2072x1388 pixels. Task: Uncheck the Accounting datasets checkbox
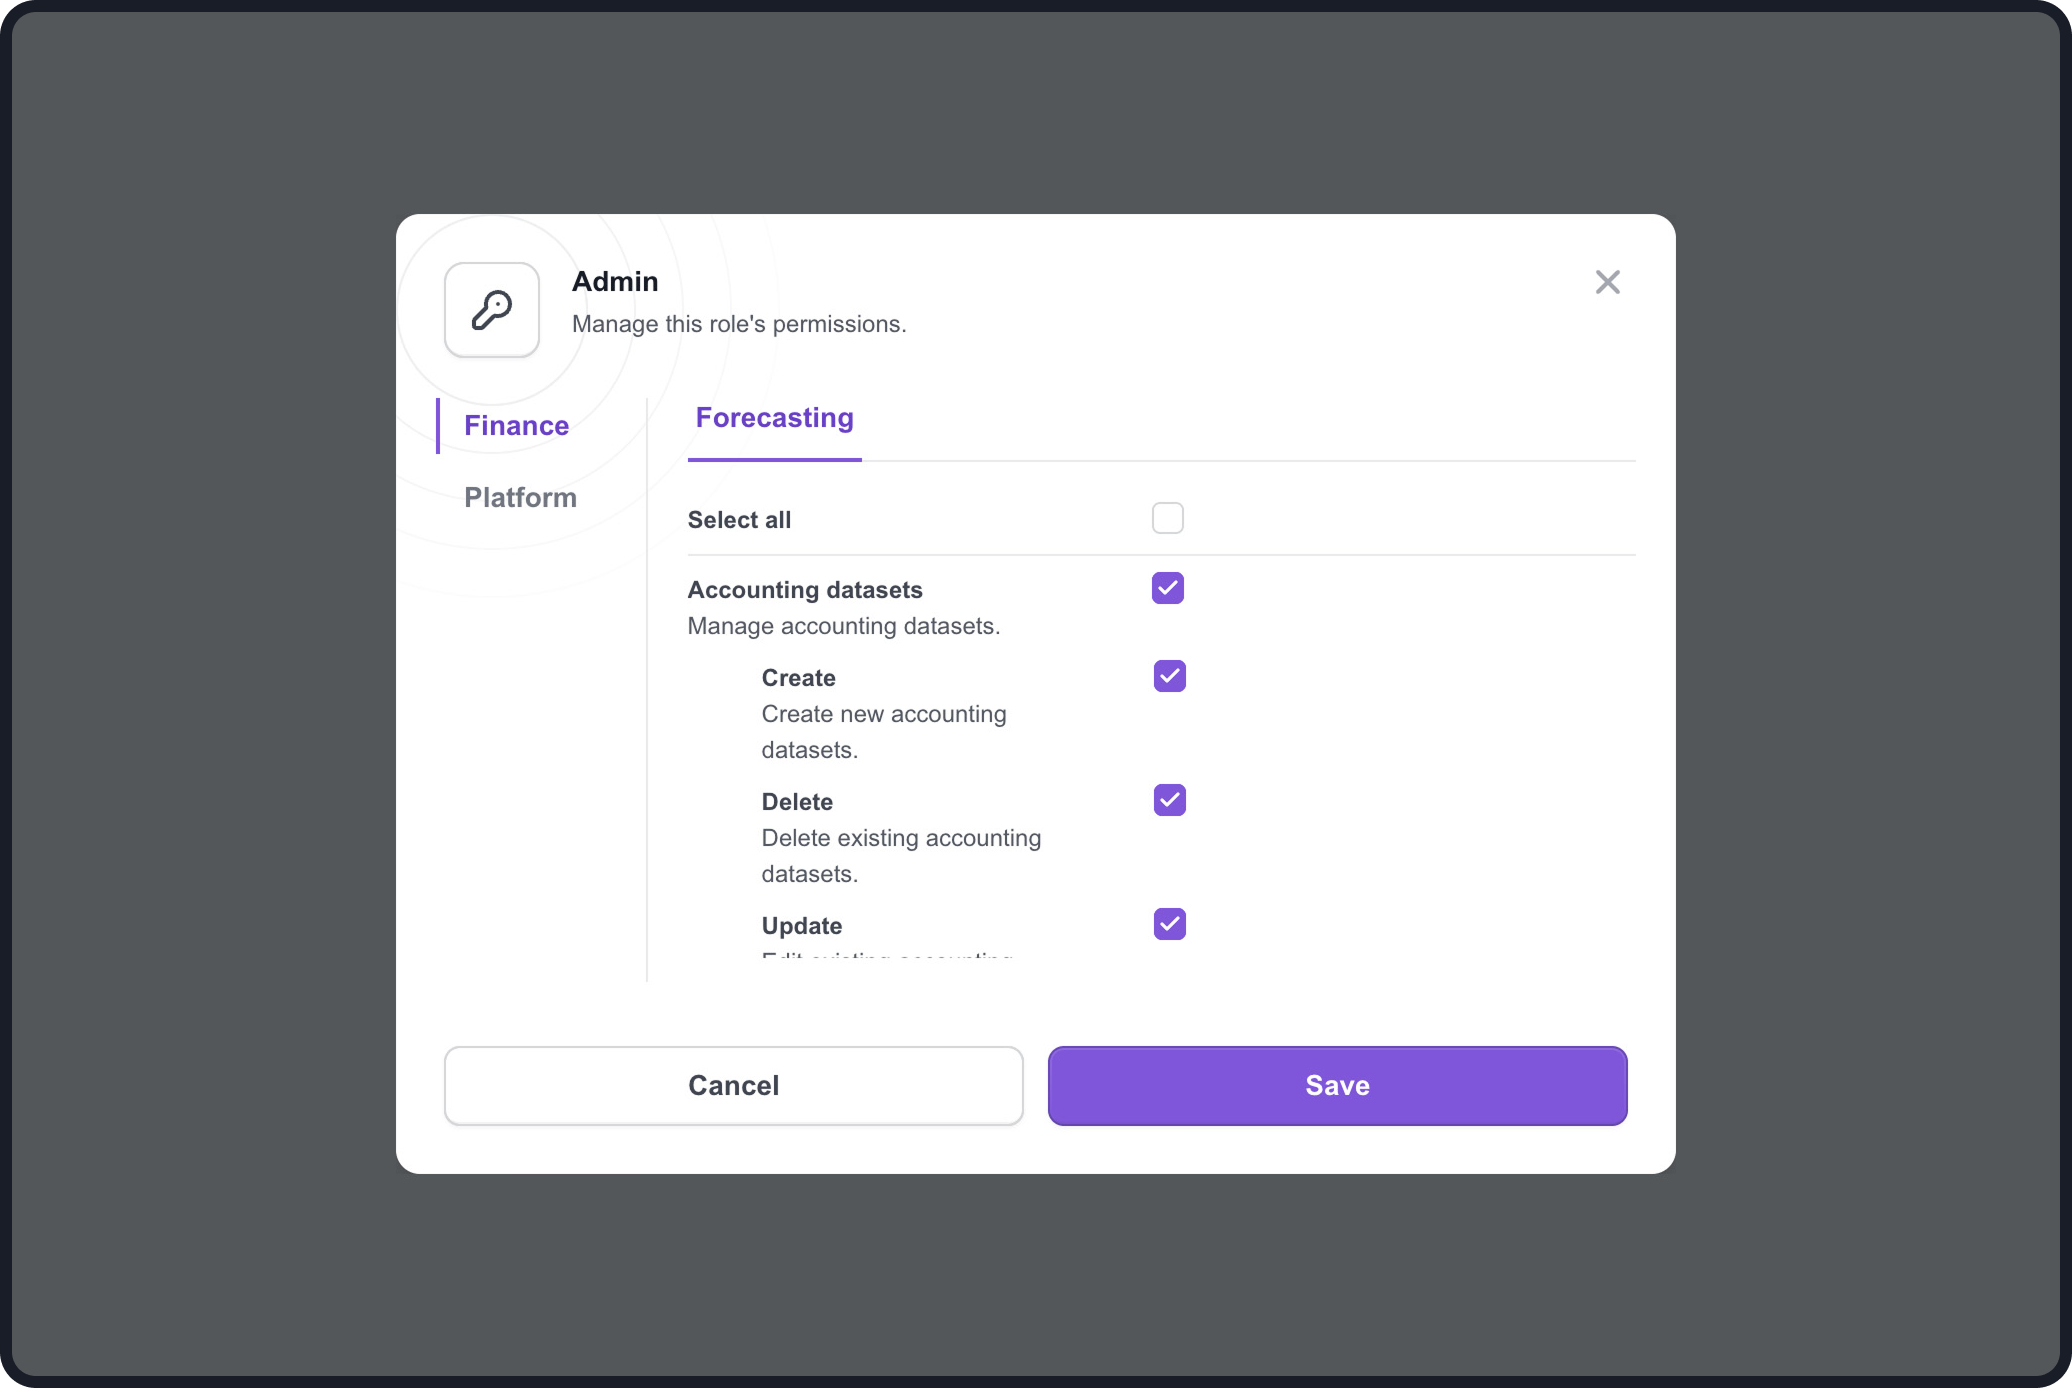pos(1168,588)
